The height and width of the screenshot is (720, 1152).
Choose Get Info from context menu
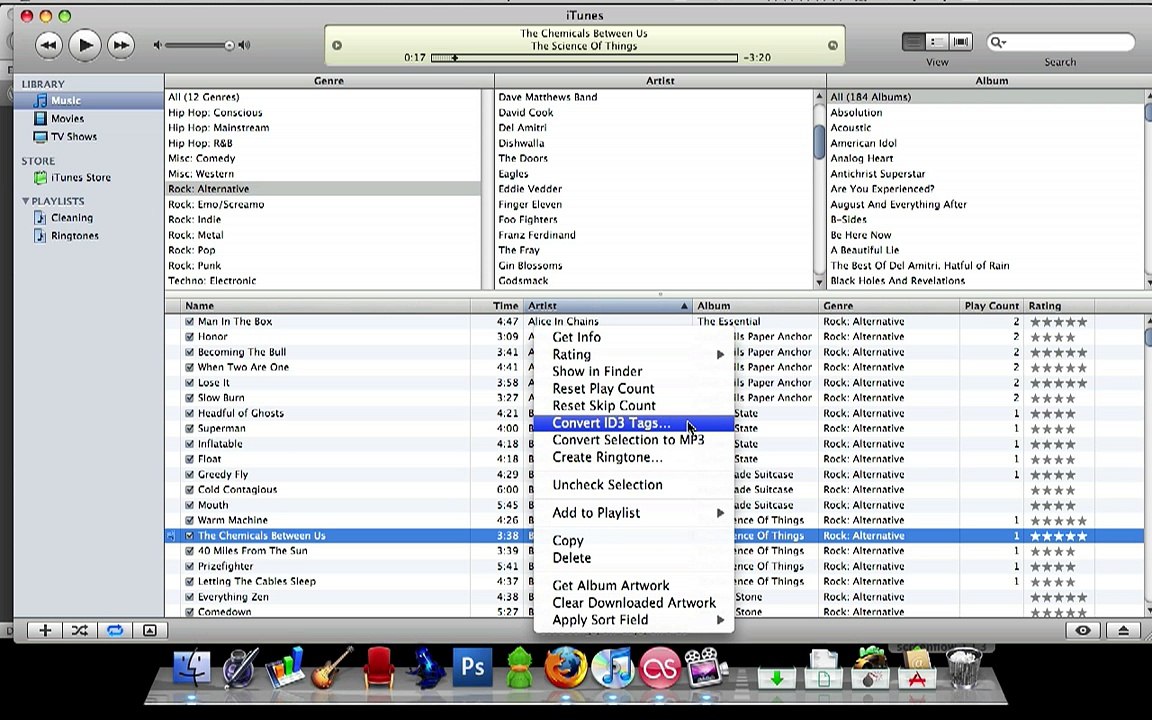pyautogui.click(x=633, y=337)
